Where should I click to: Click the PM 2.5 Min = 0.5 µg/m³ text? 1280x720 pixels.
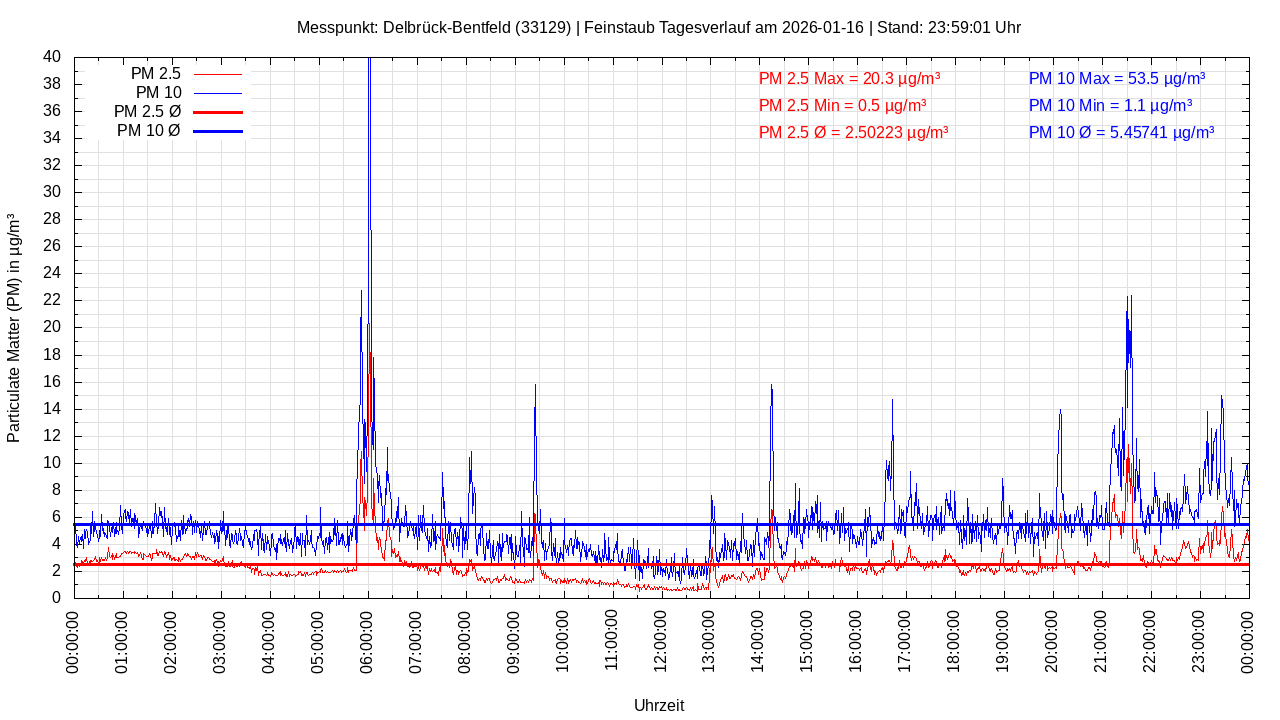point(842,105)
